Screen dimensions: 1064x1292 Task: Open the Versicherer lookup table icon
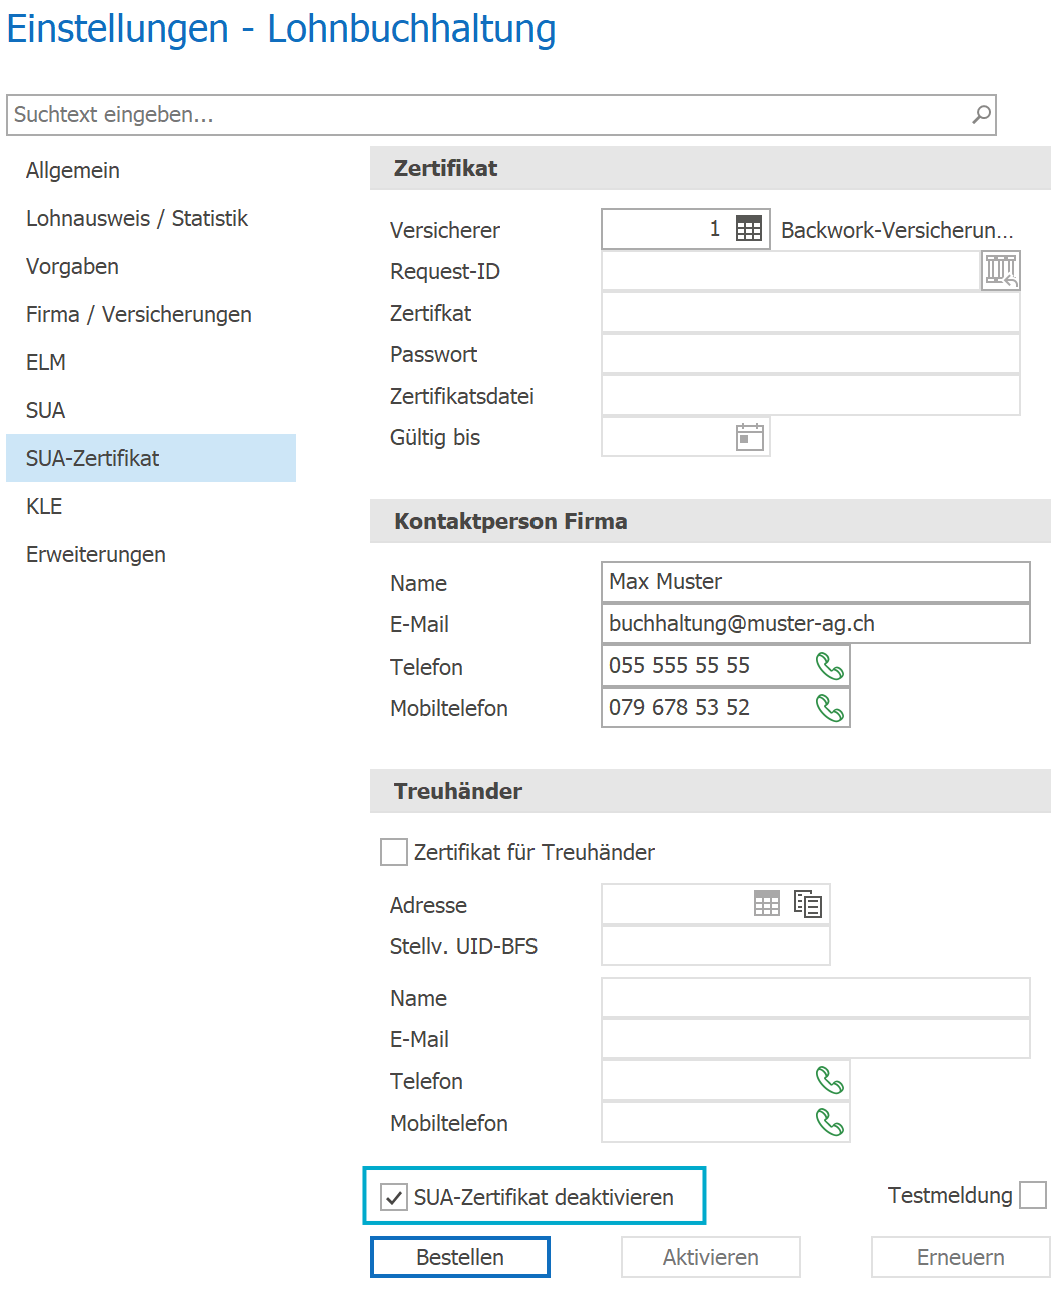click(749, 229)
